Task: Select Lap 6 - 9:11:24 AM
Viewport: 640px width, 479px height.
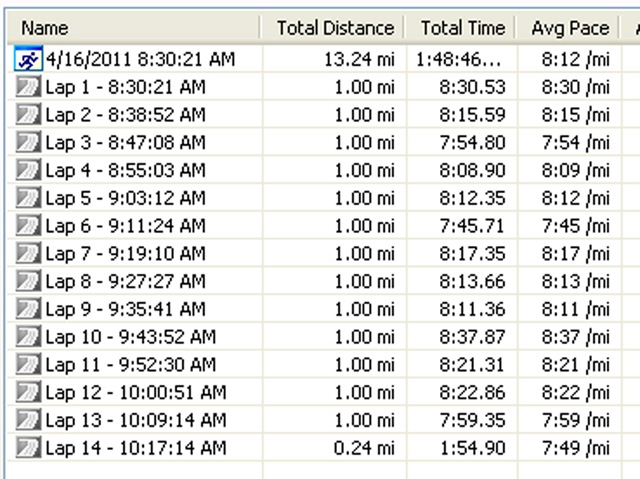Action: [x=126, y=226]
